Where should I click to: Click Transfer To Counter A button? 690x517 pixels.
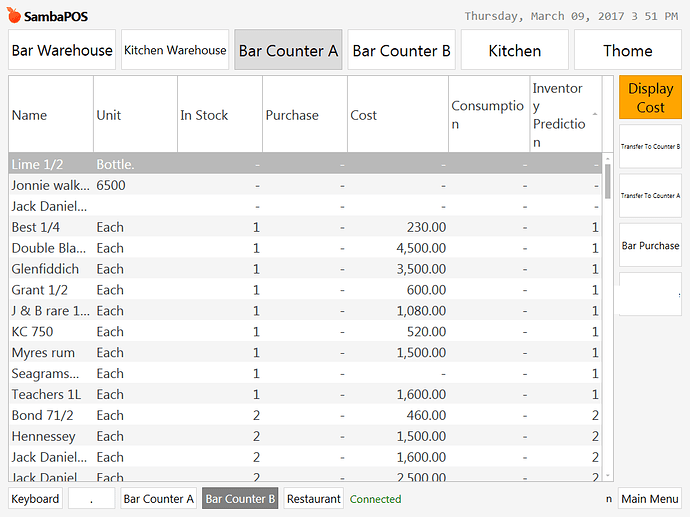click(x=650, y=196)
